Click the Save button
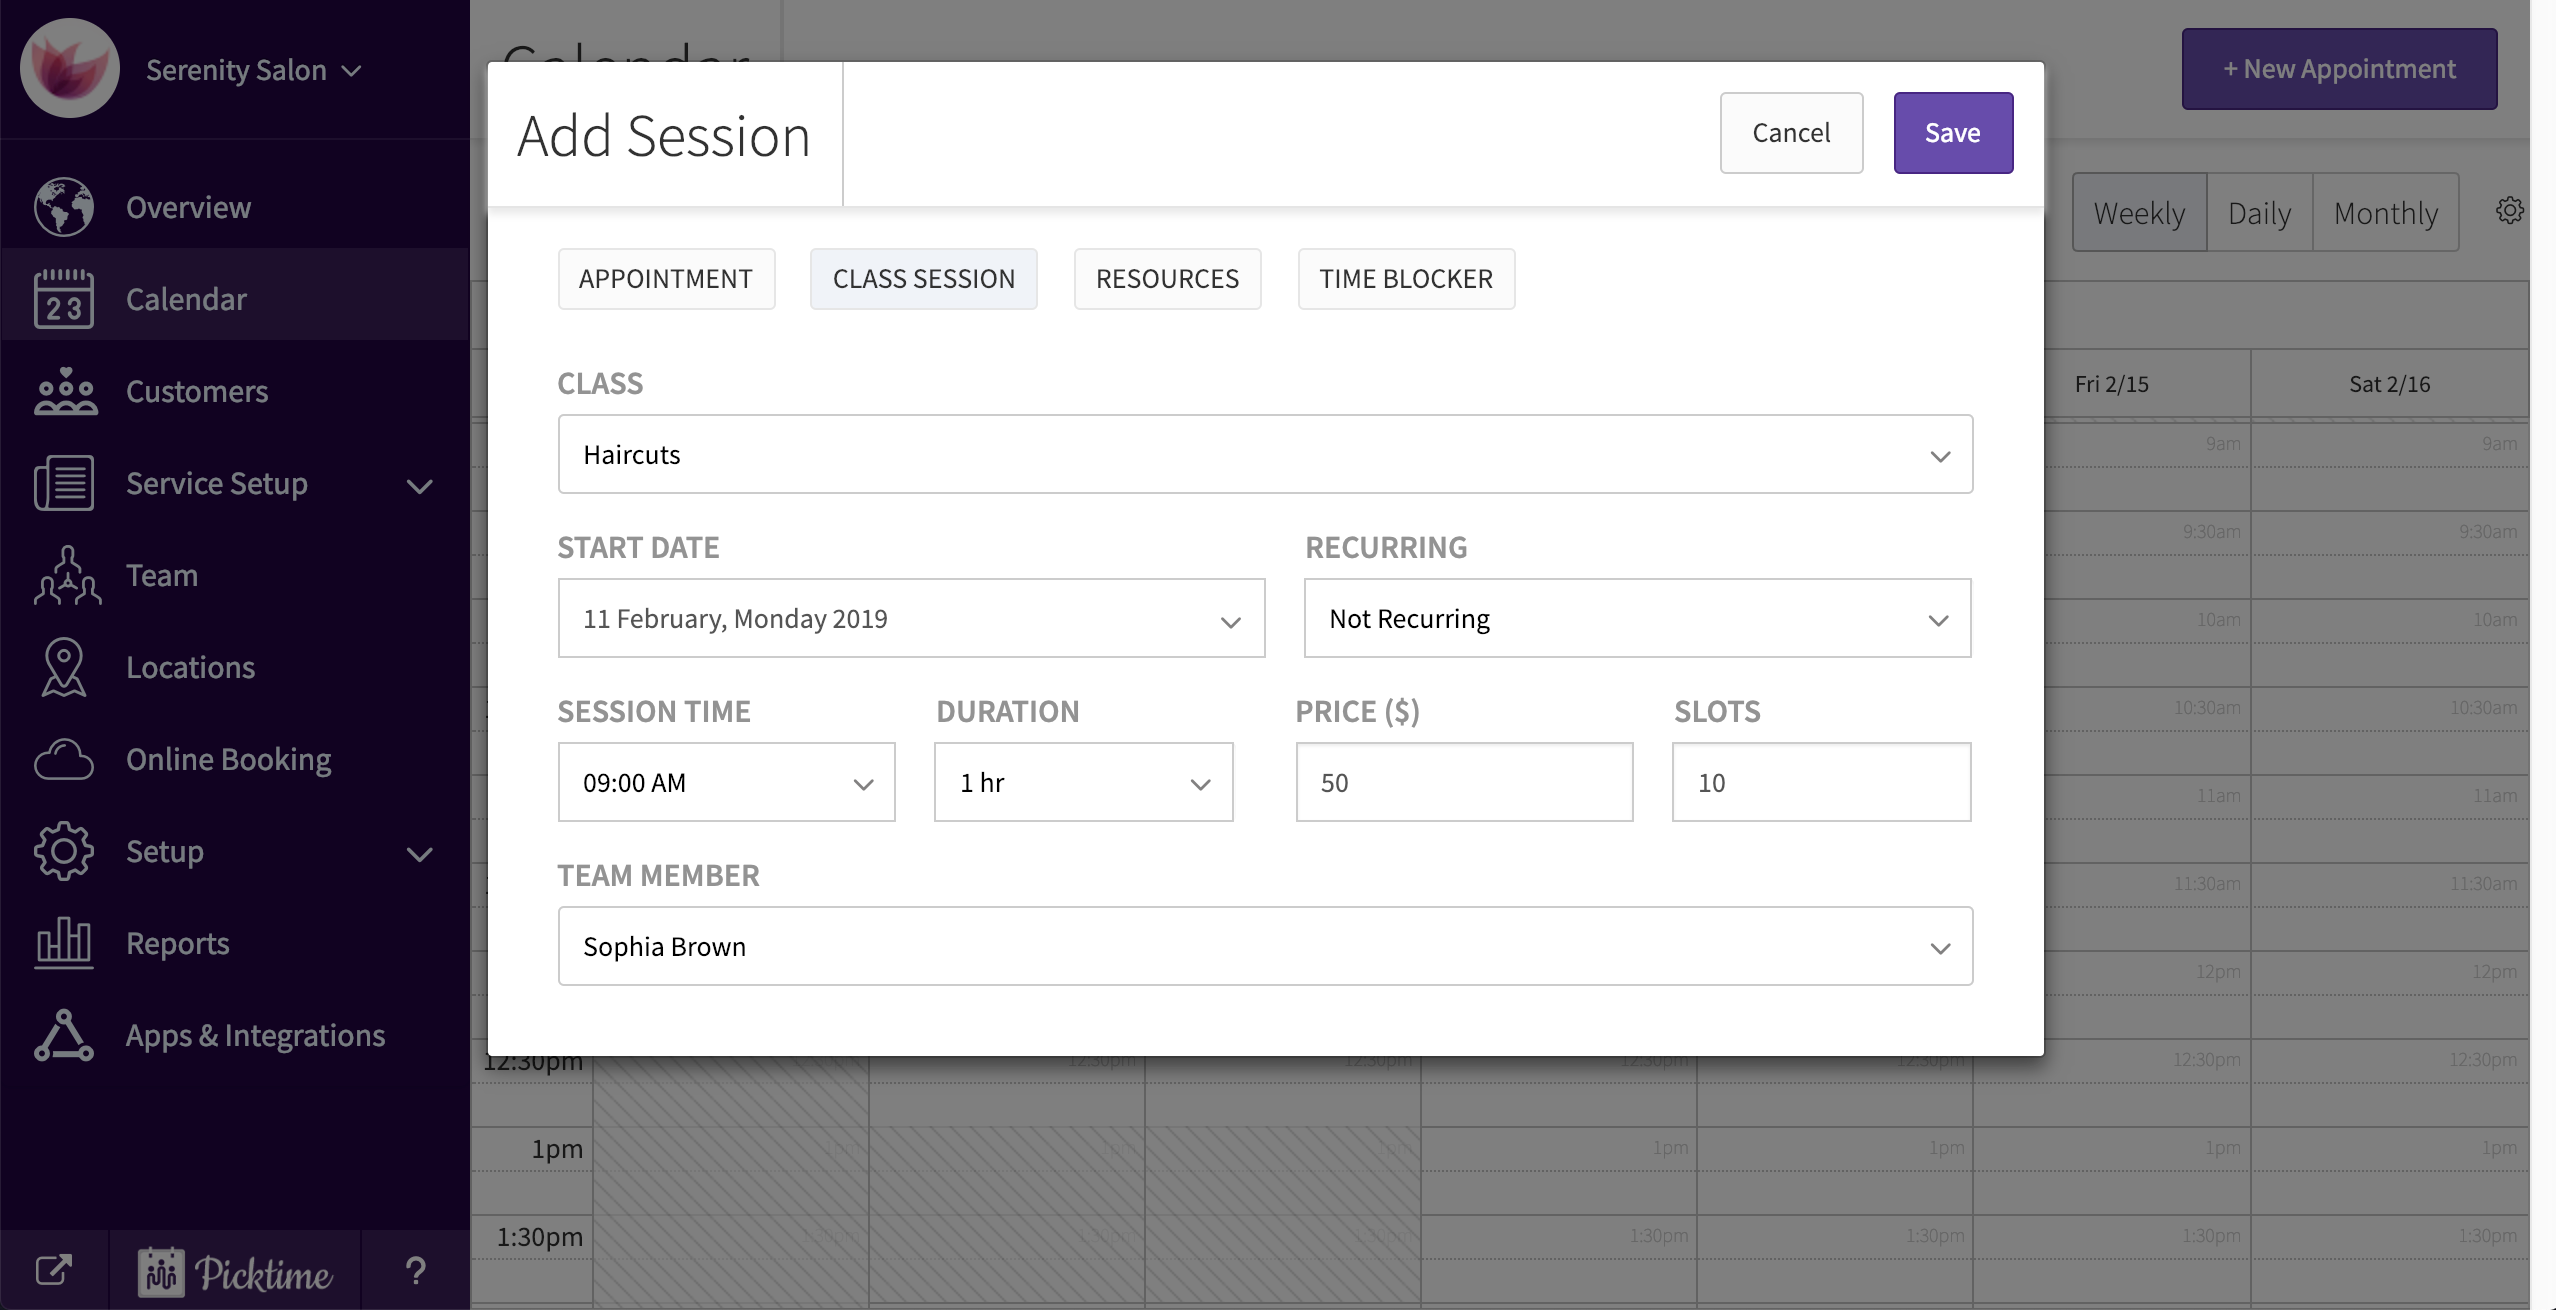Image resolution: width=2556 pixels, height=1310 pixels. point(1952,133)
